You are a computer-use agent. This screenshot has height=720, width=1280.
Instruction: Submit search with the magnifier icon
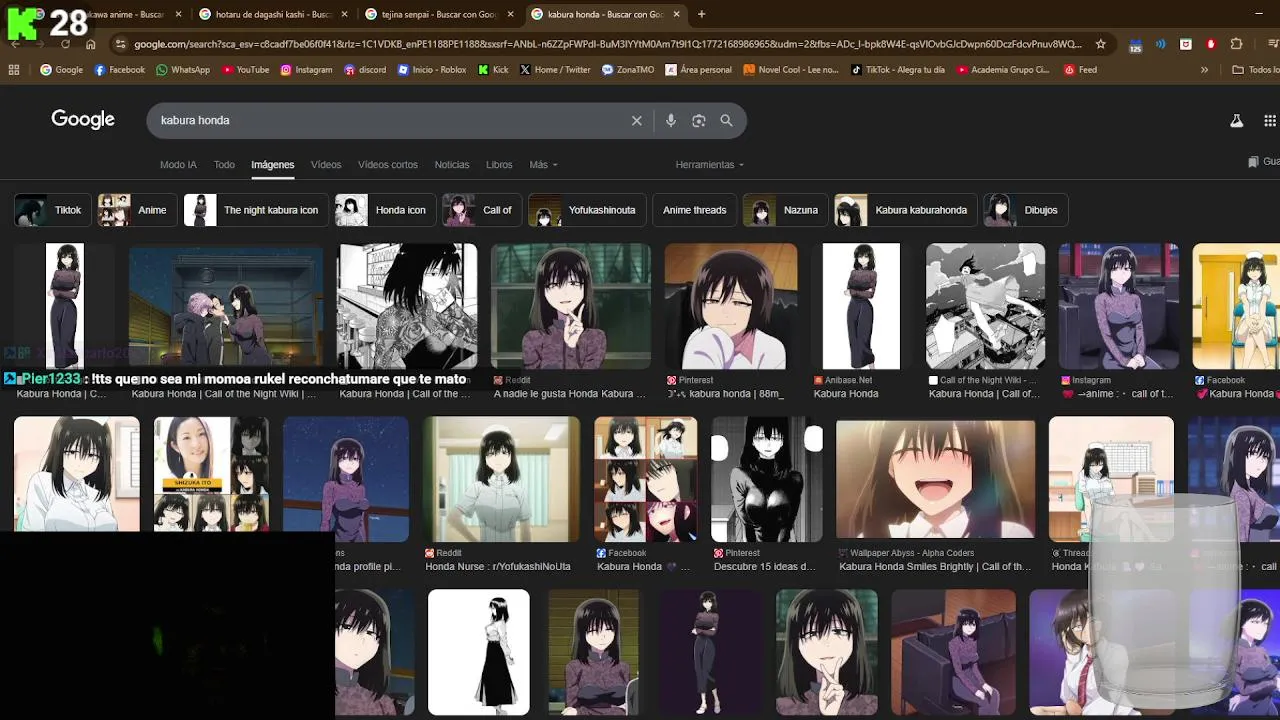[x=726, y=120]
